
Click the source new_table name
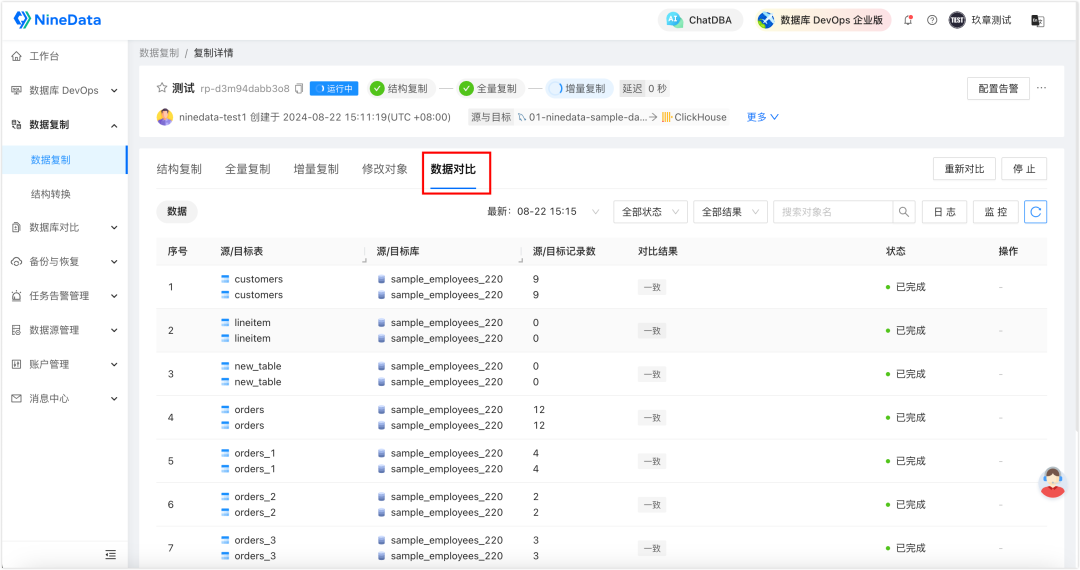[258, 366]
